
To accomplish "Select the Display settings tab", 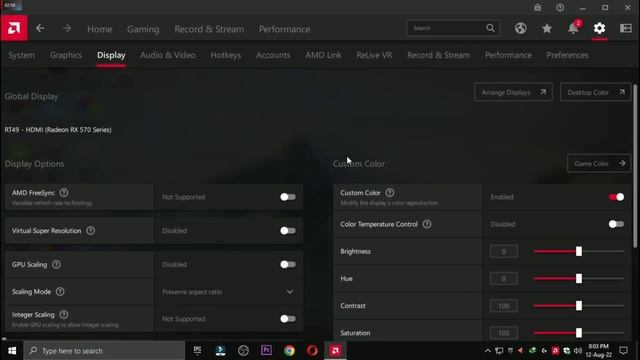I will click(111, 55).
